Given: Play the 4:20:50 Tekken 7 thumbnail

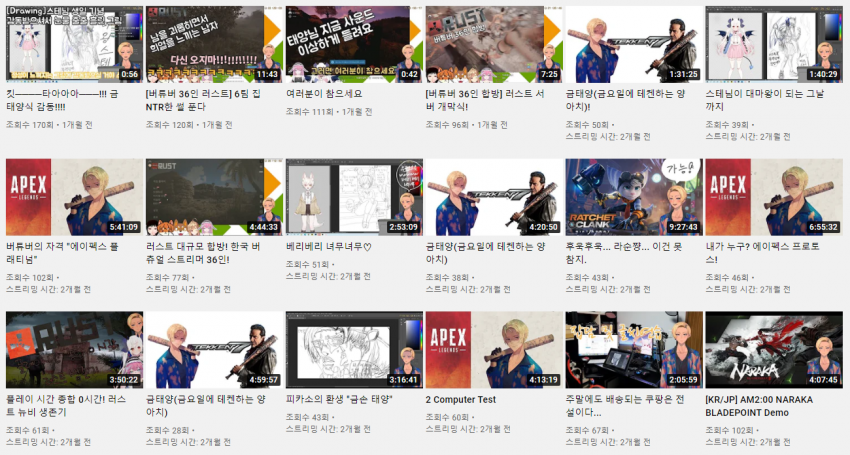Looking at the screenshot, I should point(494,197).
